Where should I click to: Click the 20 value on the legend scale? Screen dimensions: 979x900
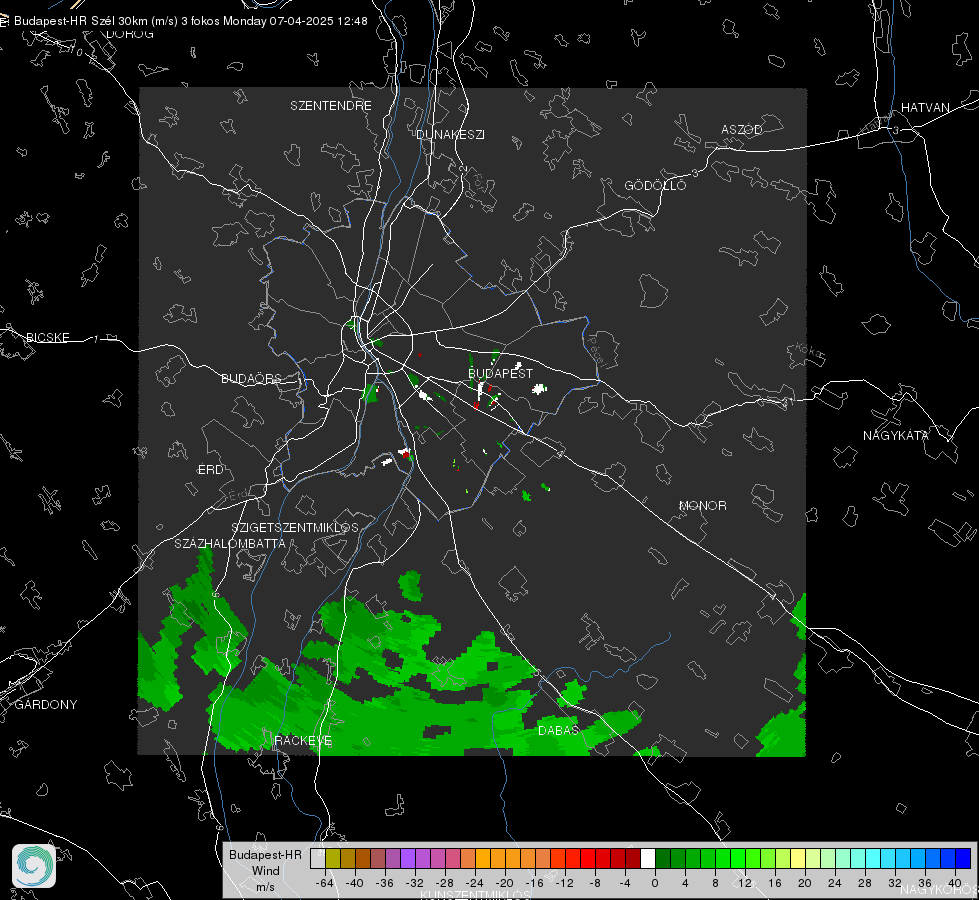click(805, 883)
